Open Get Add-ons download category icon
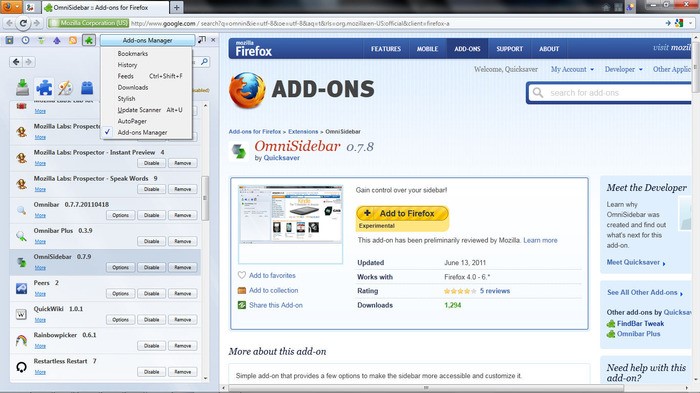This screenshot has width=700, height=393. 22,87
